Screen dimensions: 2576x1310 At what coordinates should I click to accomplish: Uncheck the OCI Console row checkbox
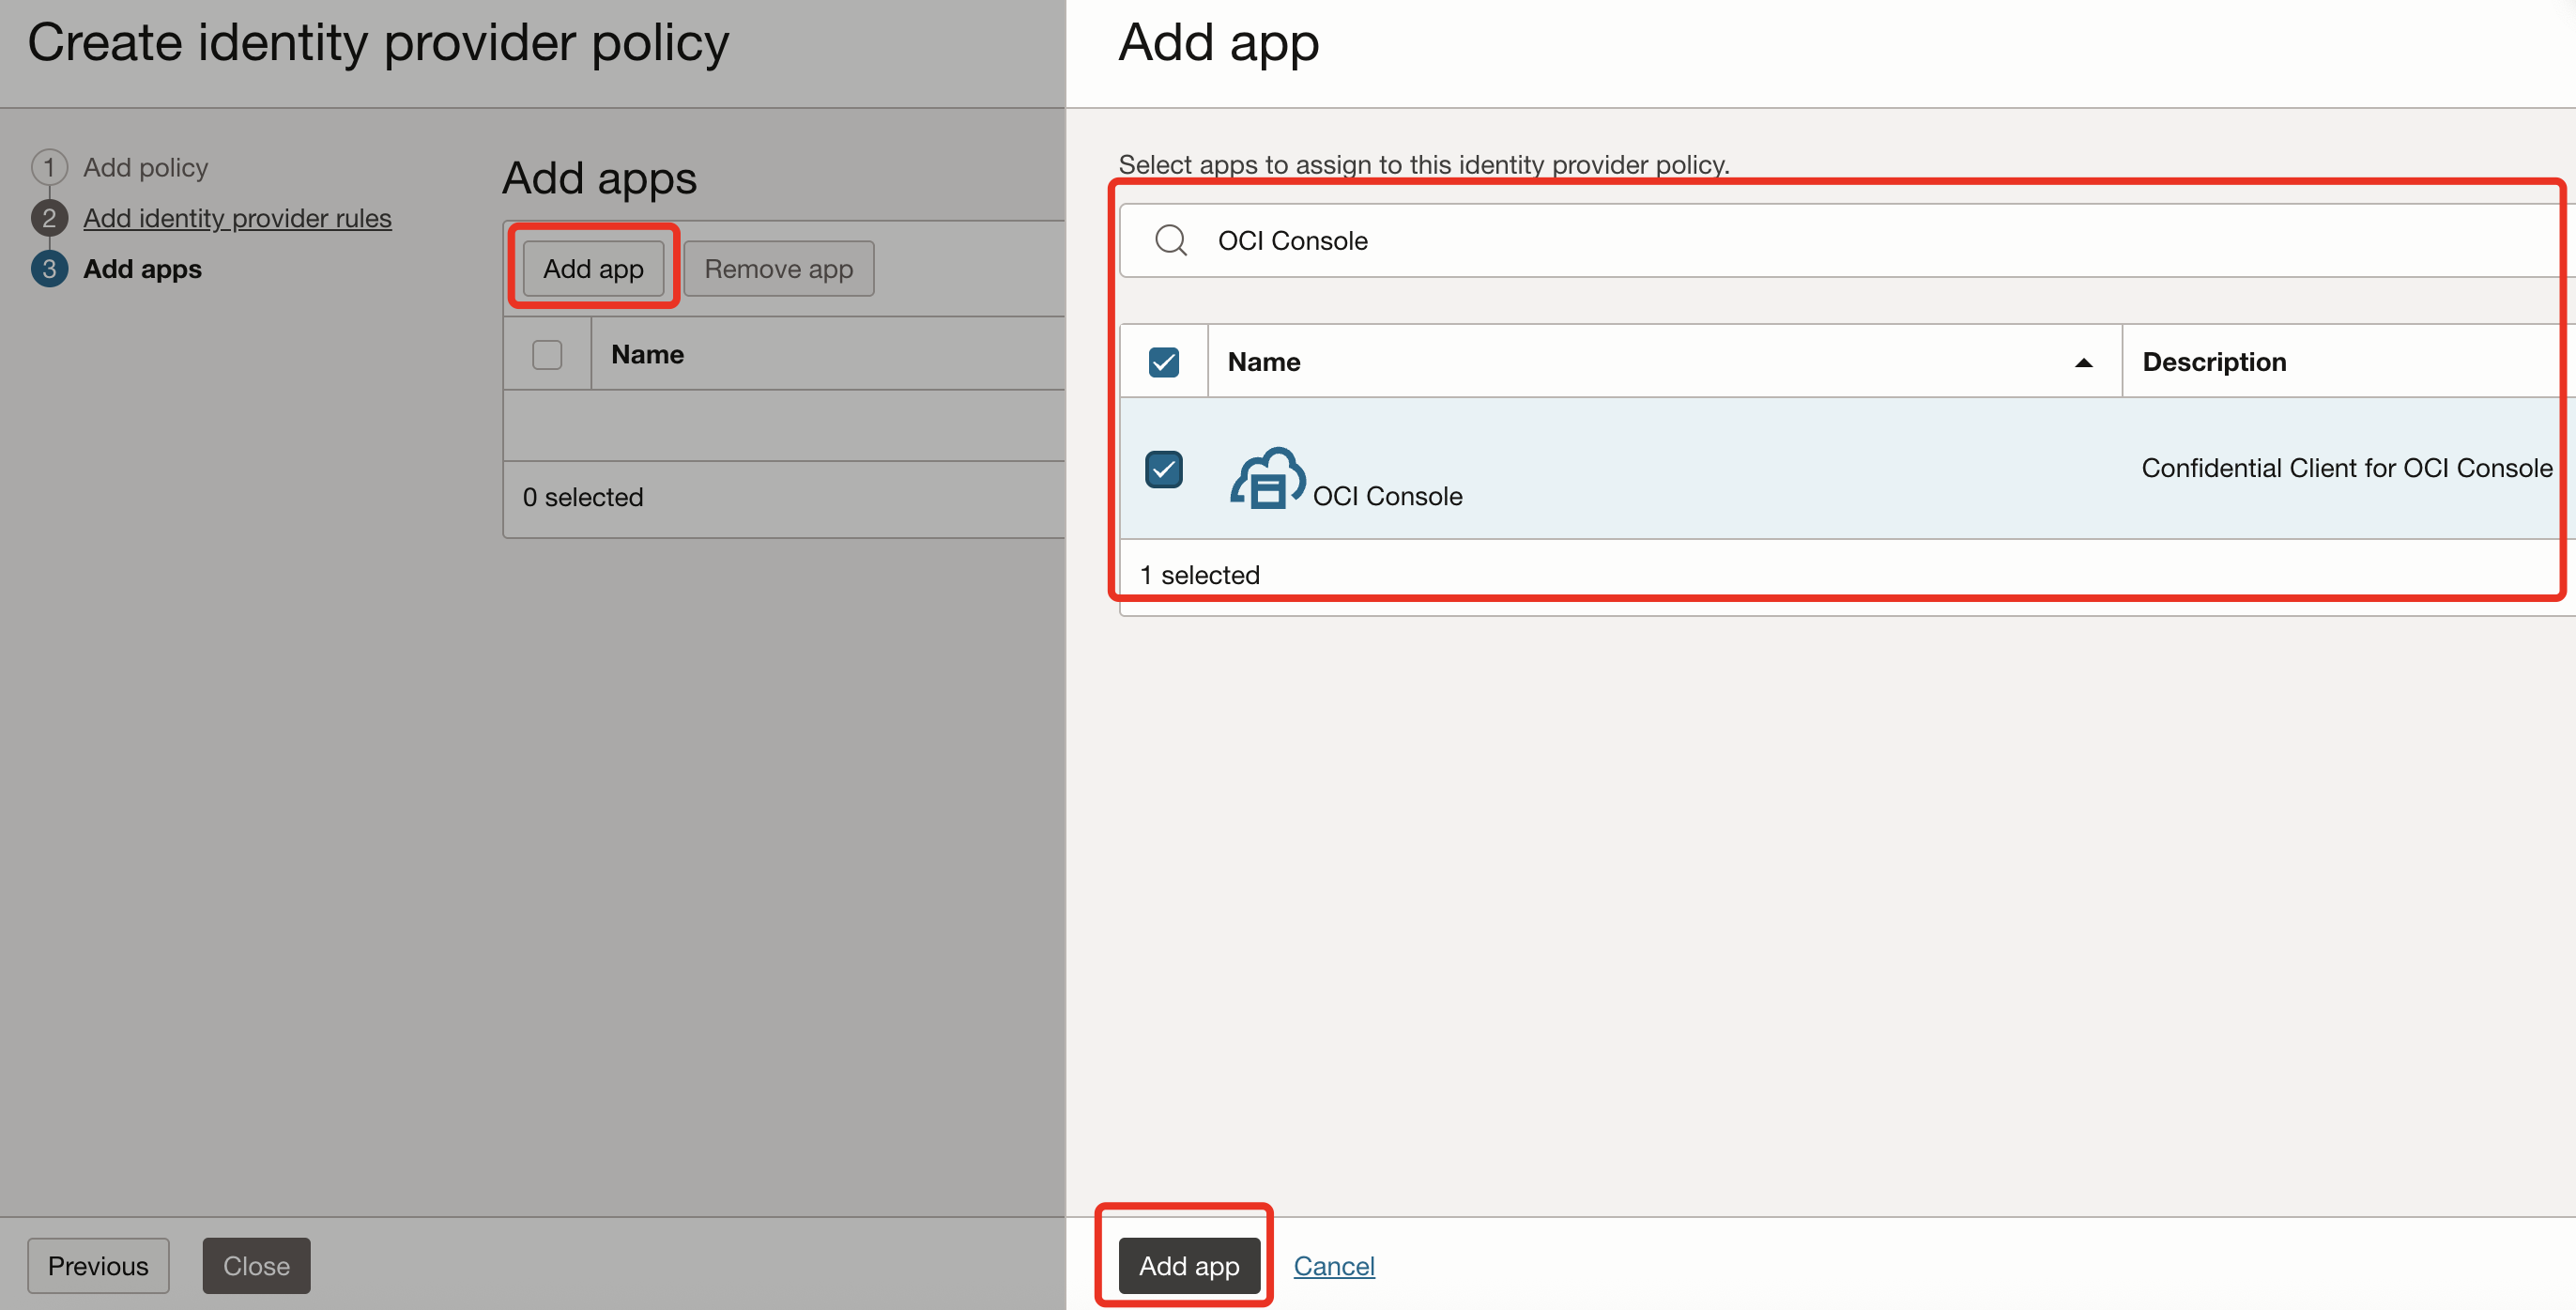(1163, 469)
